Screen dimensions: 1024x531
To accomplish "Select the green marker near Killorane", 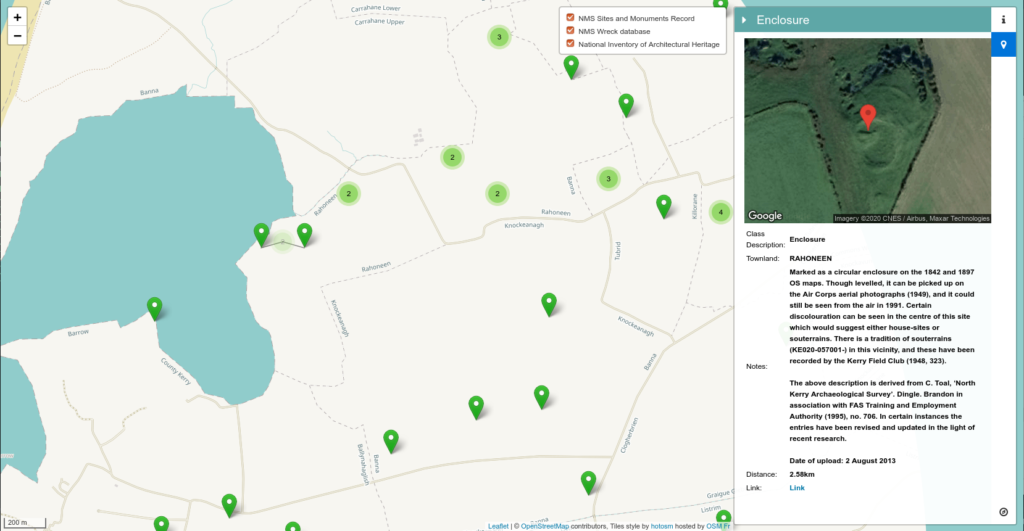I will coord(664,205).
